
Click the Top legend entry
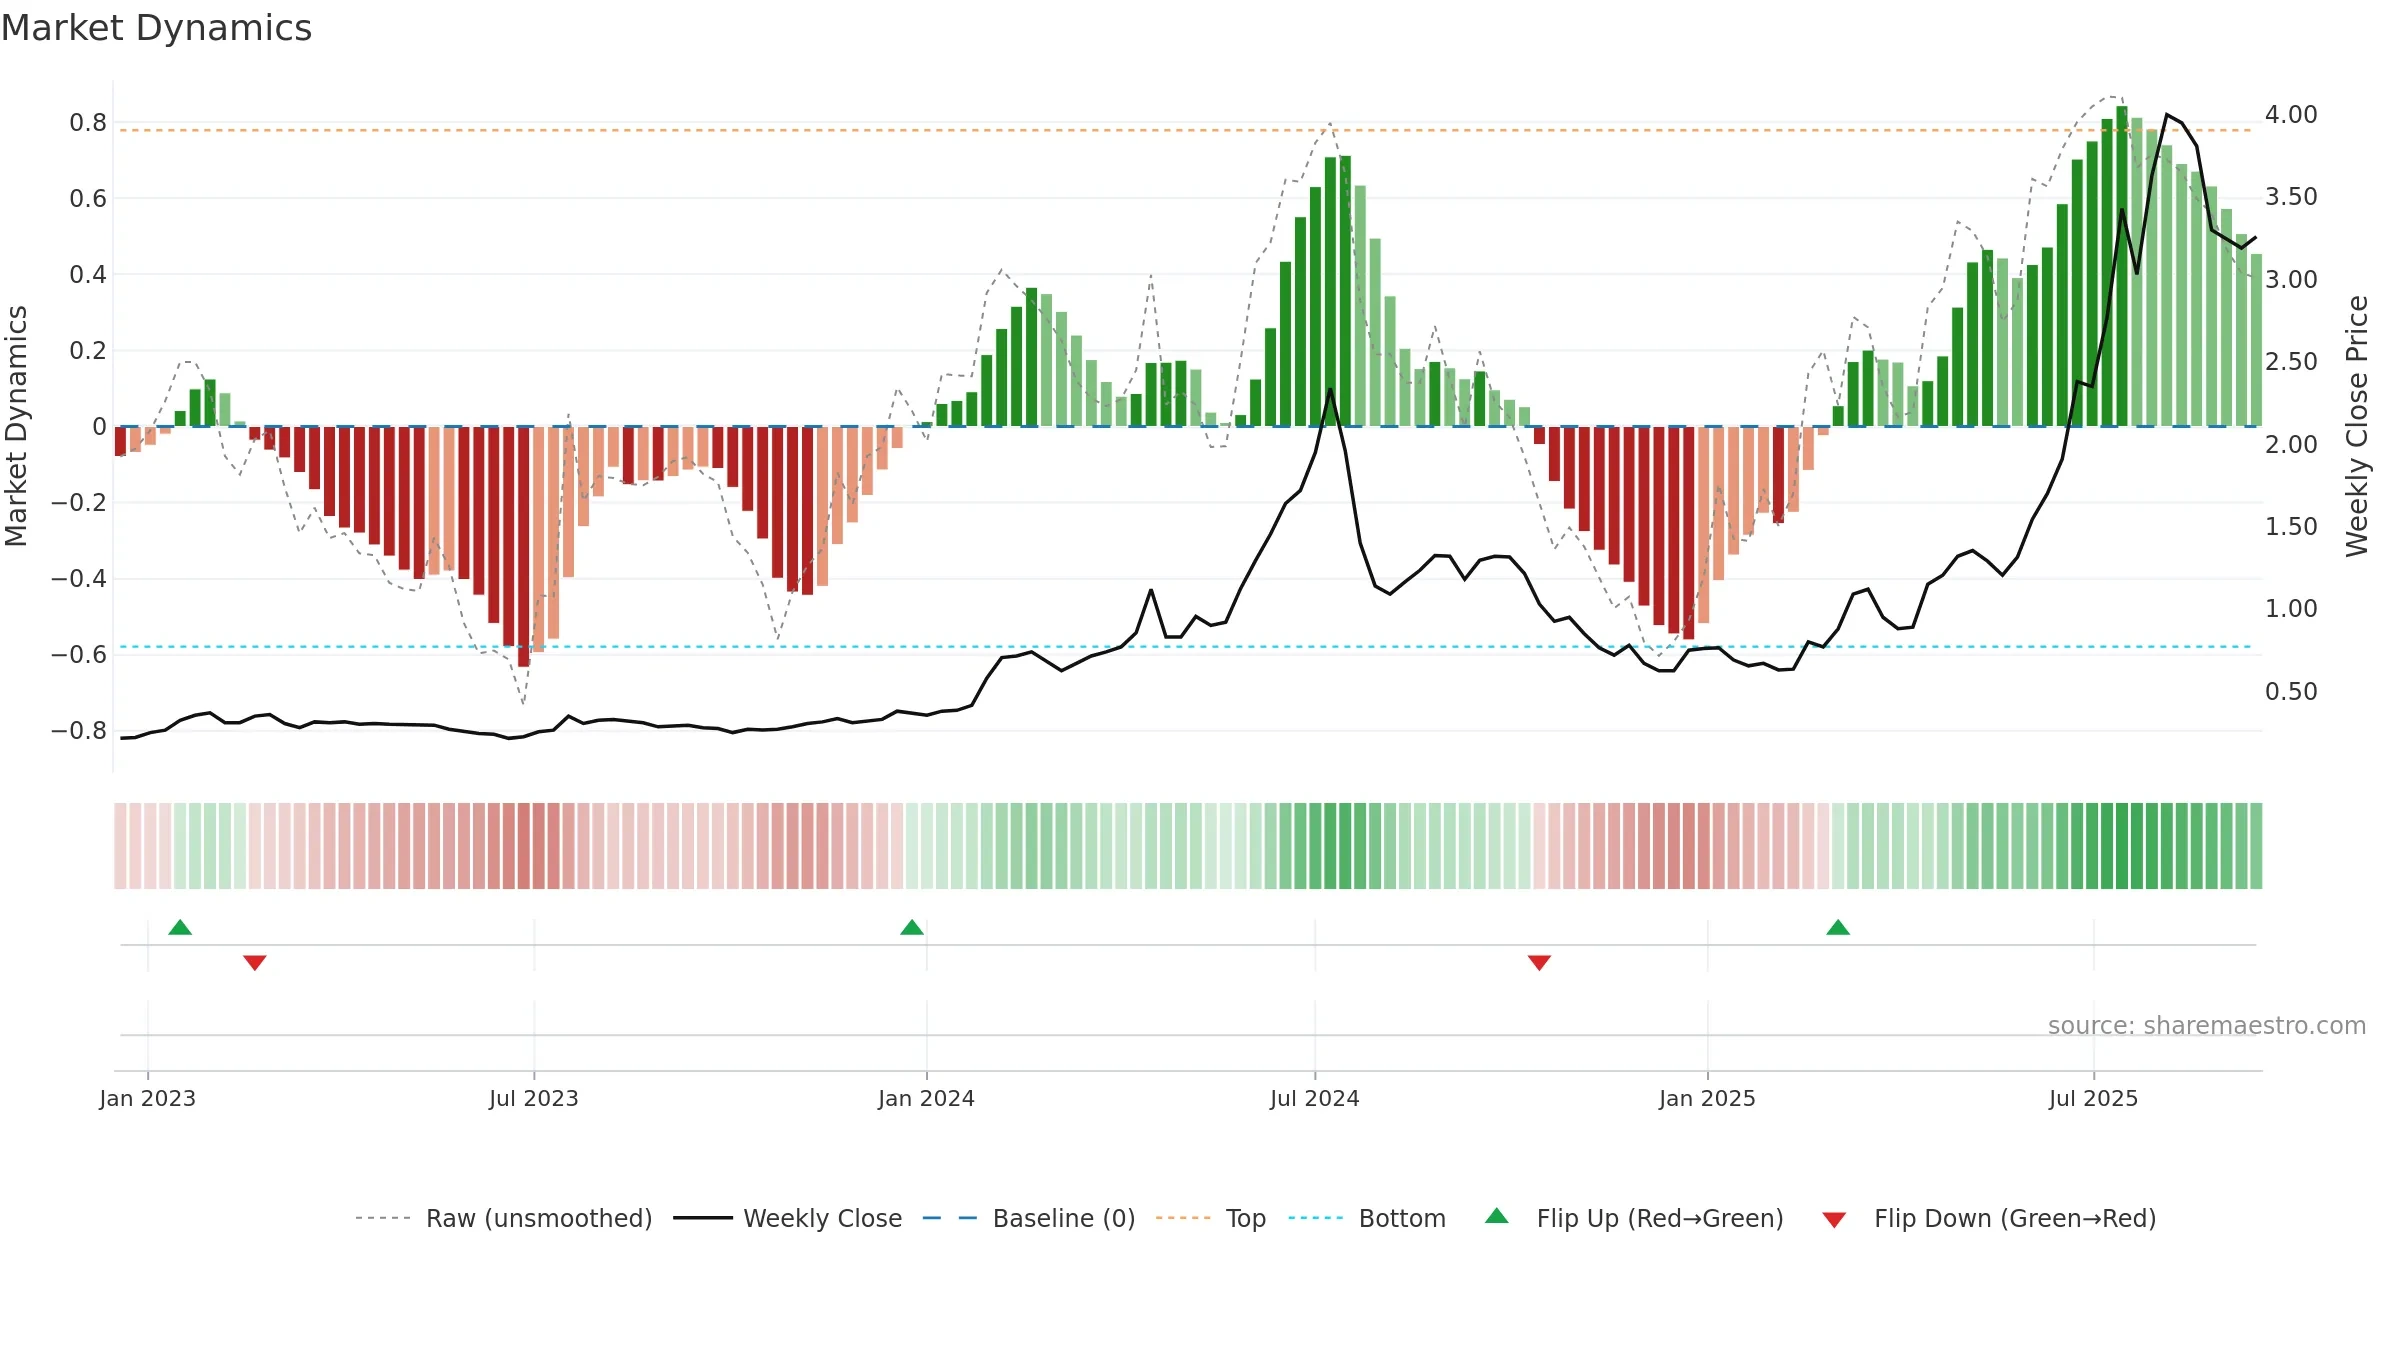[1211, 1218]
